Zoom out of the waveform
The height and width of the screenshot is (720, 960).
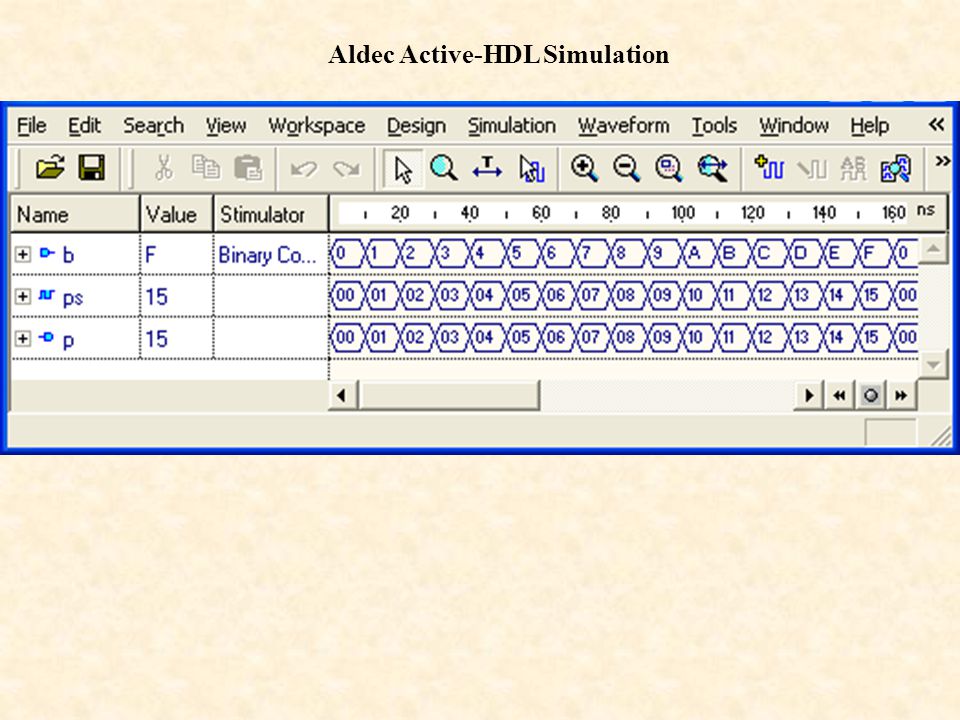click(x=626, y=168)
